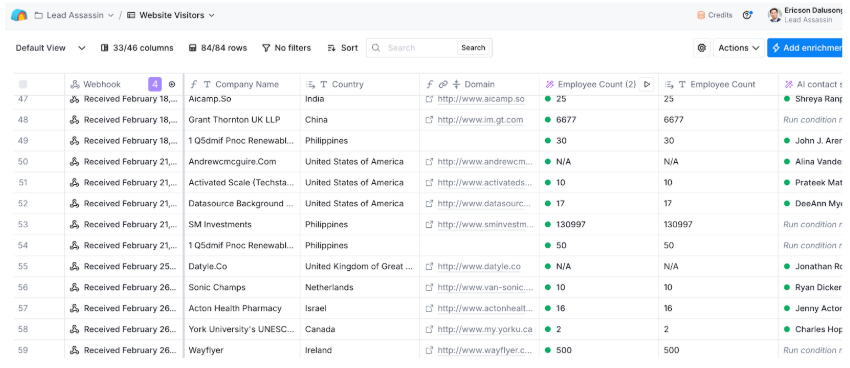The height and width of the screenshot is (368, 850).
Task: Click the Shreya contact cell in row 47
Action: point(811,99)
